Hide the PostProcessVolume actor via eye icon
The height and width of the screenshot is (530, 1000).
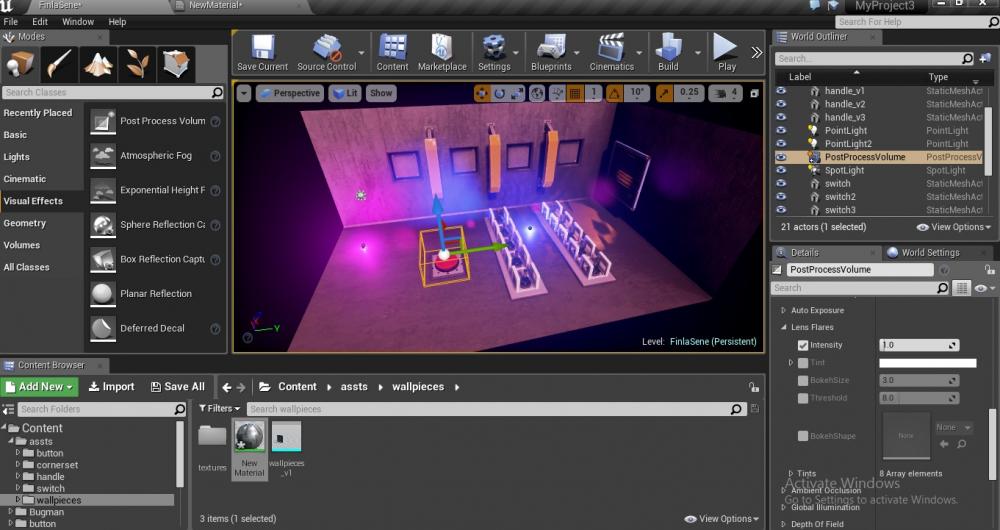click(x=781, y=157)
